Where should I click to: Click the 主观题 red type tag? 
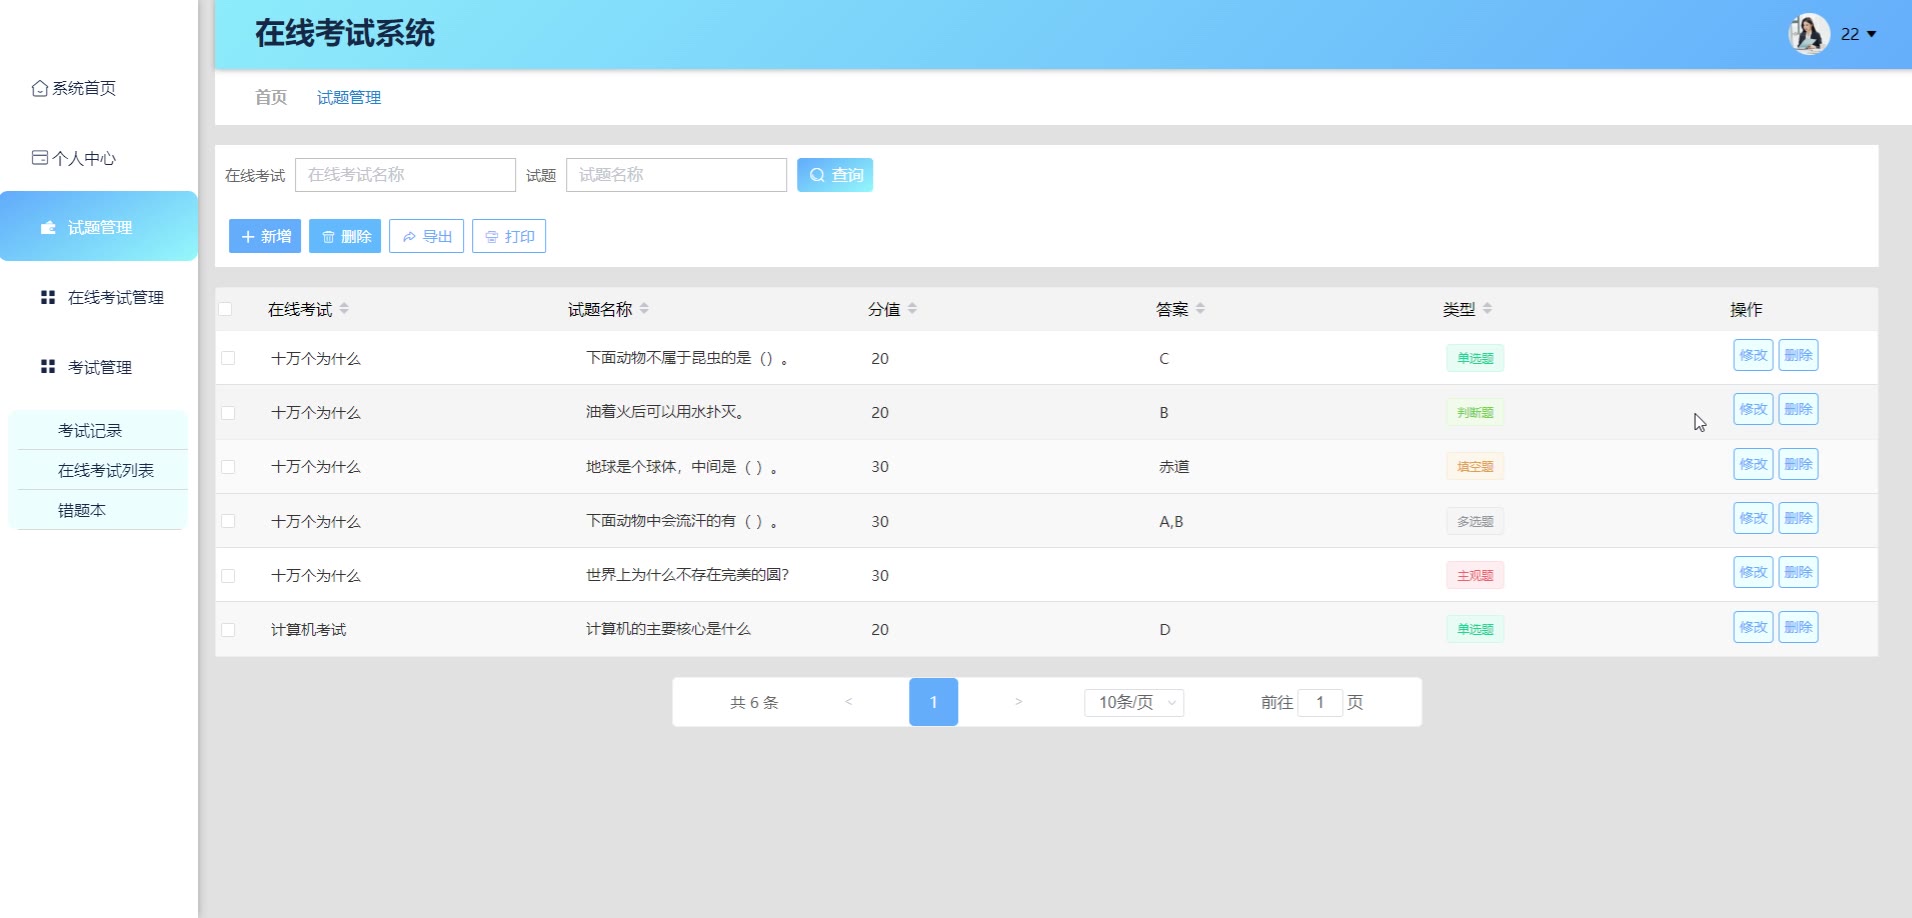tap(1474, 575)
